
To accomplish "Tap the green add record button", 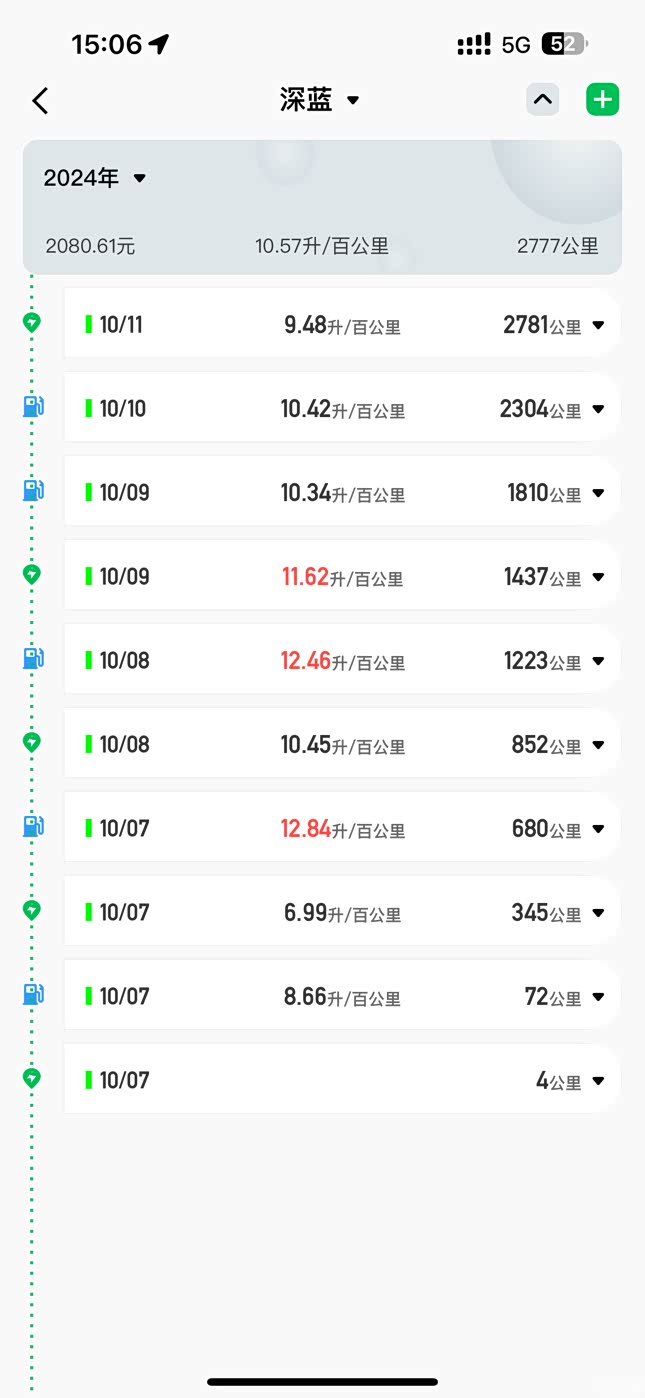I will click(602, 100).
